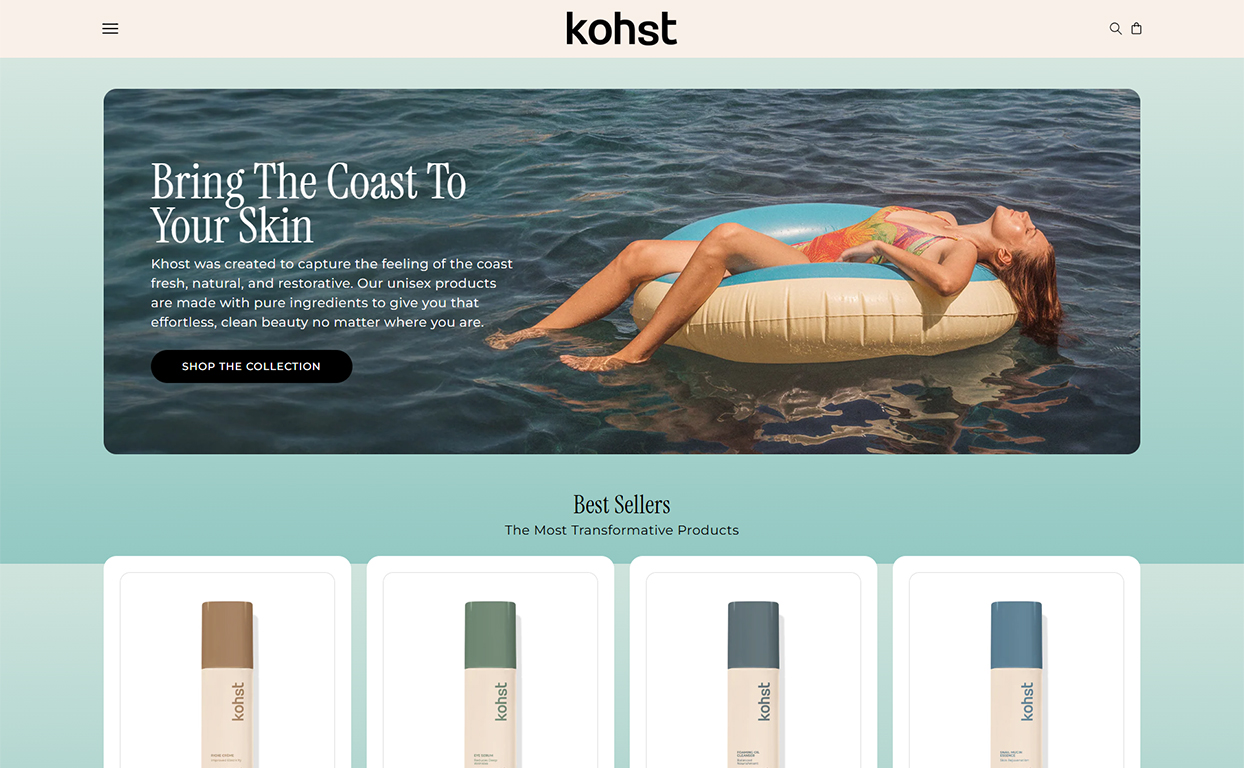
Task: Click kohst label on green-capped bottle
Action: click(x=501, y=701)
